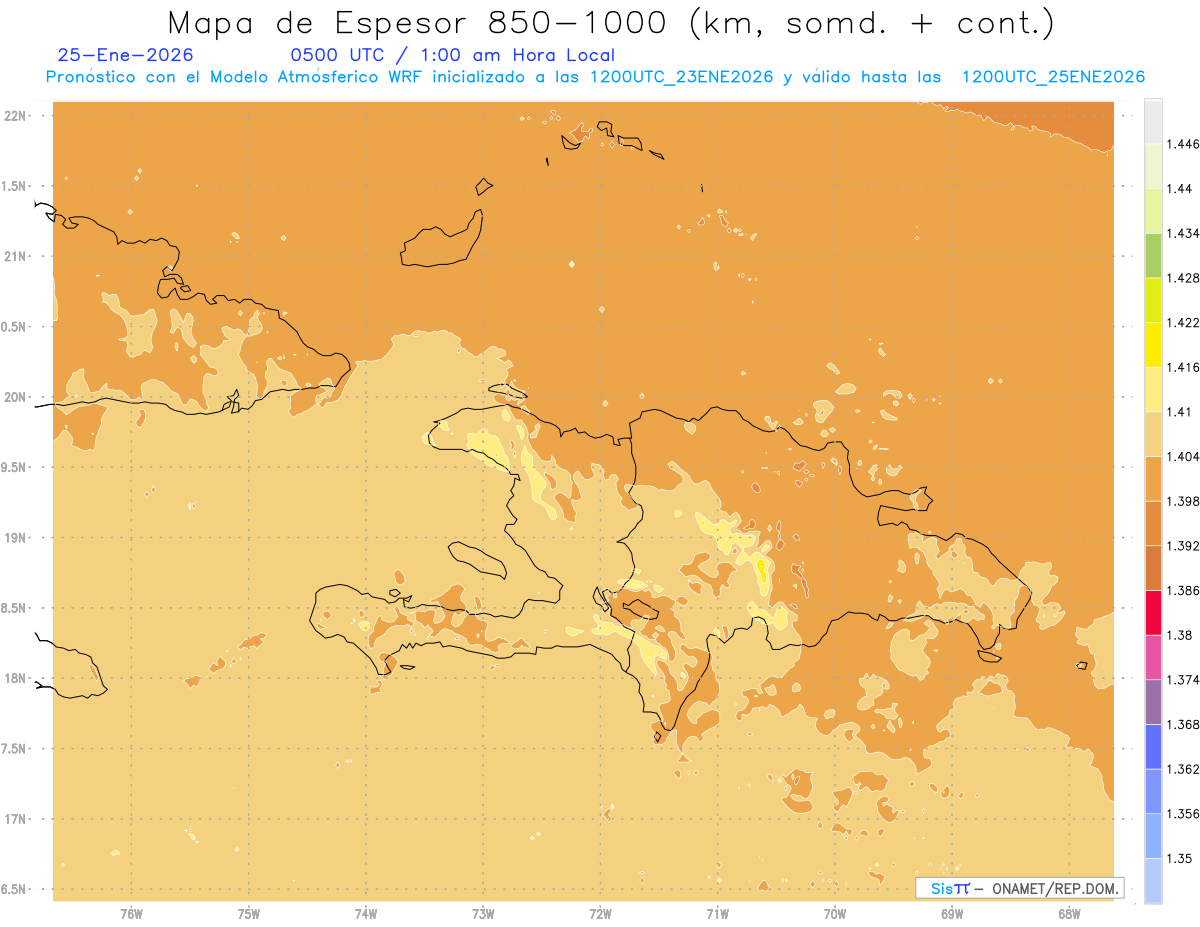Image resolution: width=1200 pixels, height=927 pixels.
Task: Click the '1.35' colorbar value
Action: [x=1179, y=859]
